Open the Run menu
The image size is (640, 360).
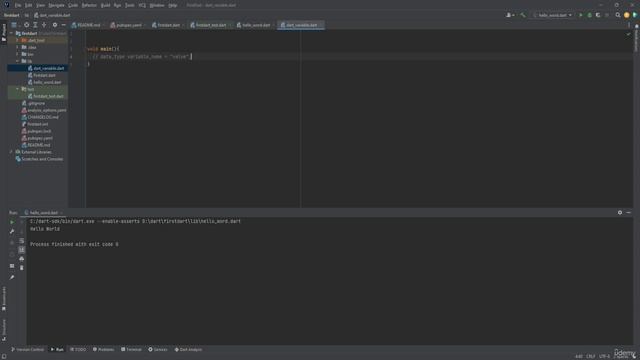point(118,5)
